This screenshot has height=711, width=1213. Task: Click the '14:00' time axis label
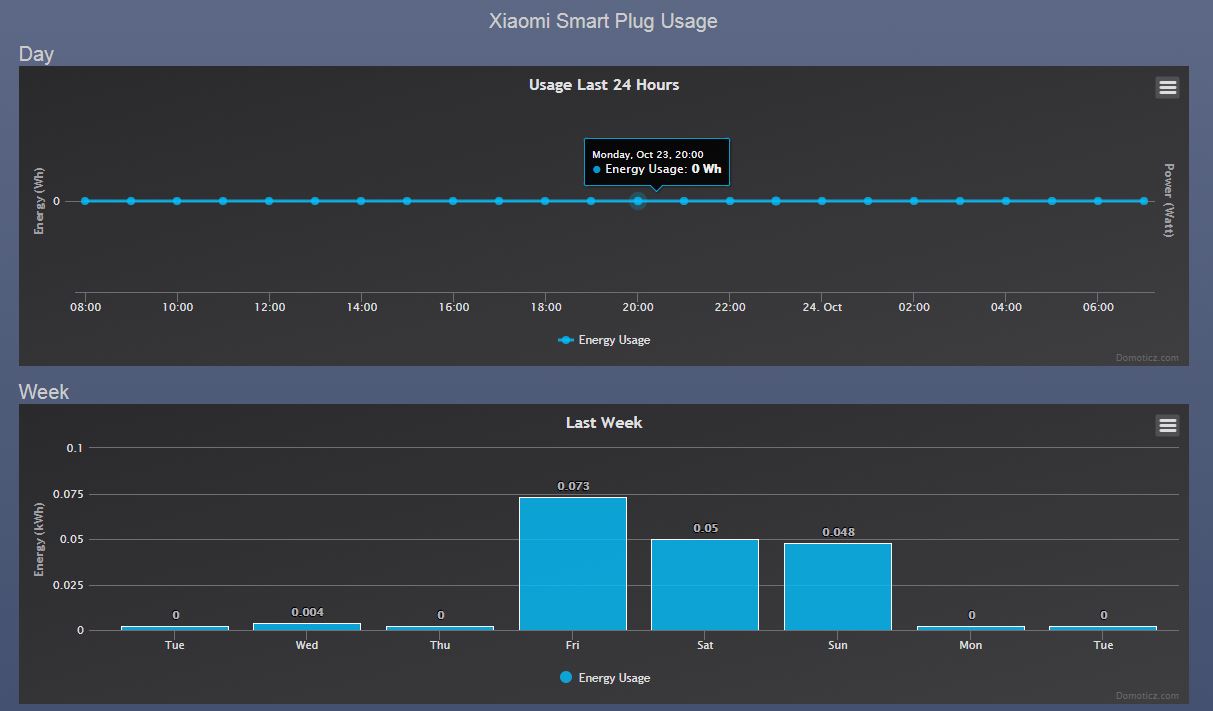click(x=361, y=307)
